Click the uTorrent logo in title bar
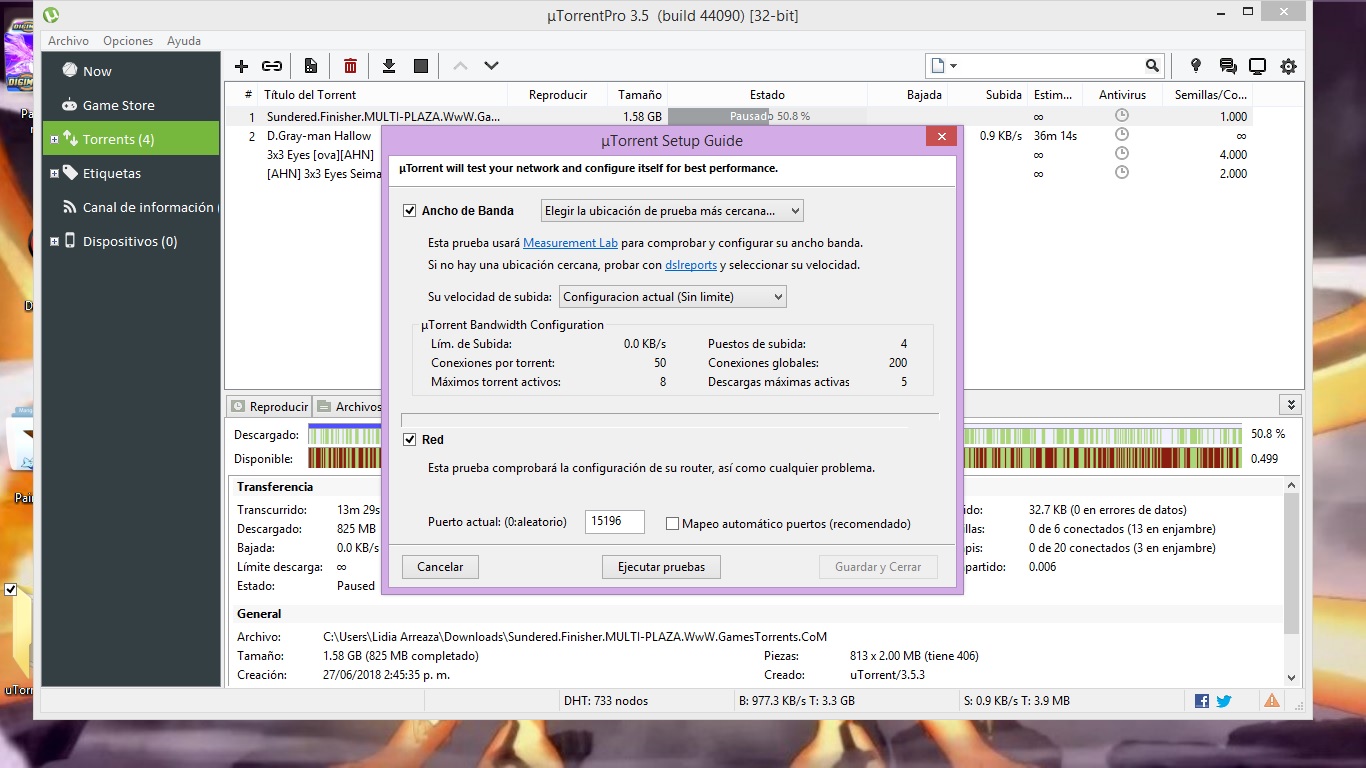The image size is (1366, 768). [x=51, y=15]
